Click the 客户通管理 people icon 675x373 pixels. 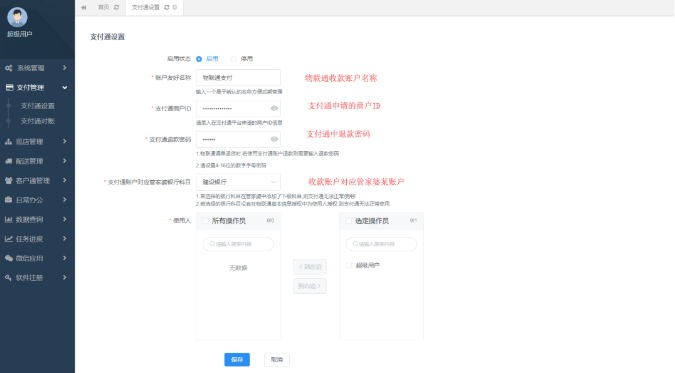pyautogui.click(x=9, y=180)
